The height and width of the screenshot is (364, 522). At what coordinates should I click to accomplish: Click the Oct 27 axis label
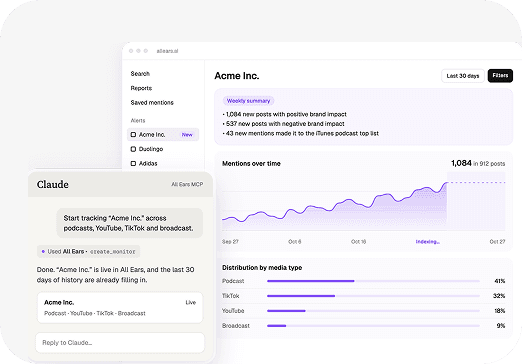coord(497,242)
